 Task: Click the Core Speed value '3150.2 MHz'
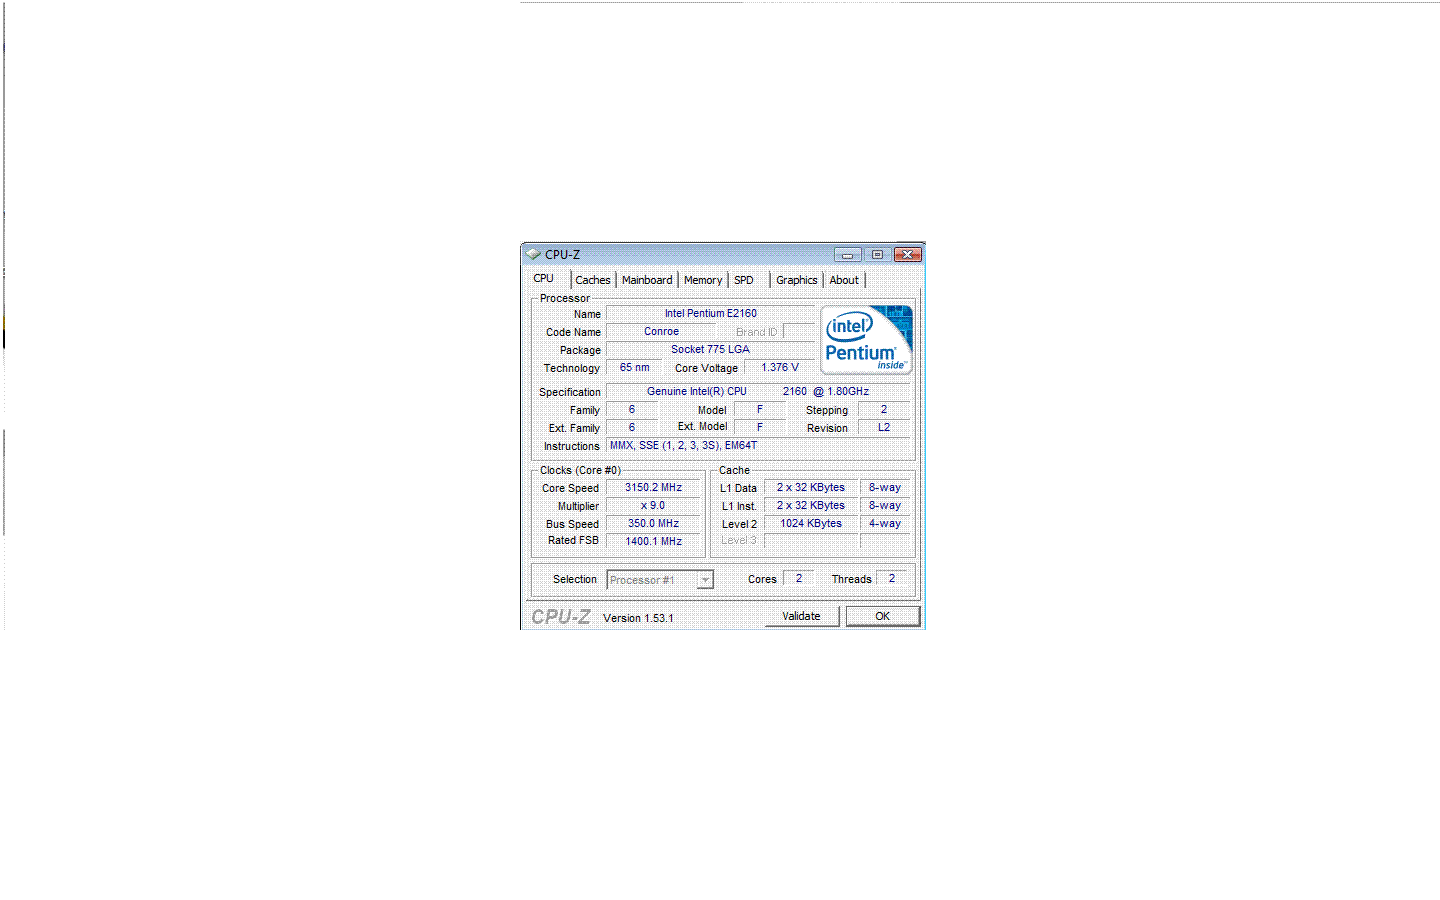654,487
